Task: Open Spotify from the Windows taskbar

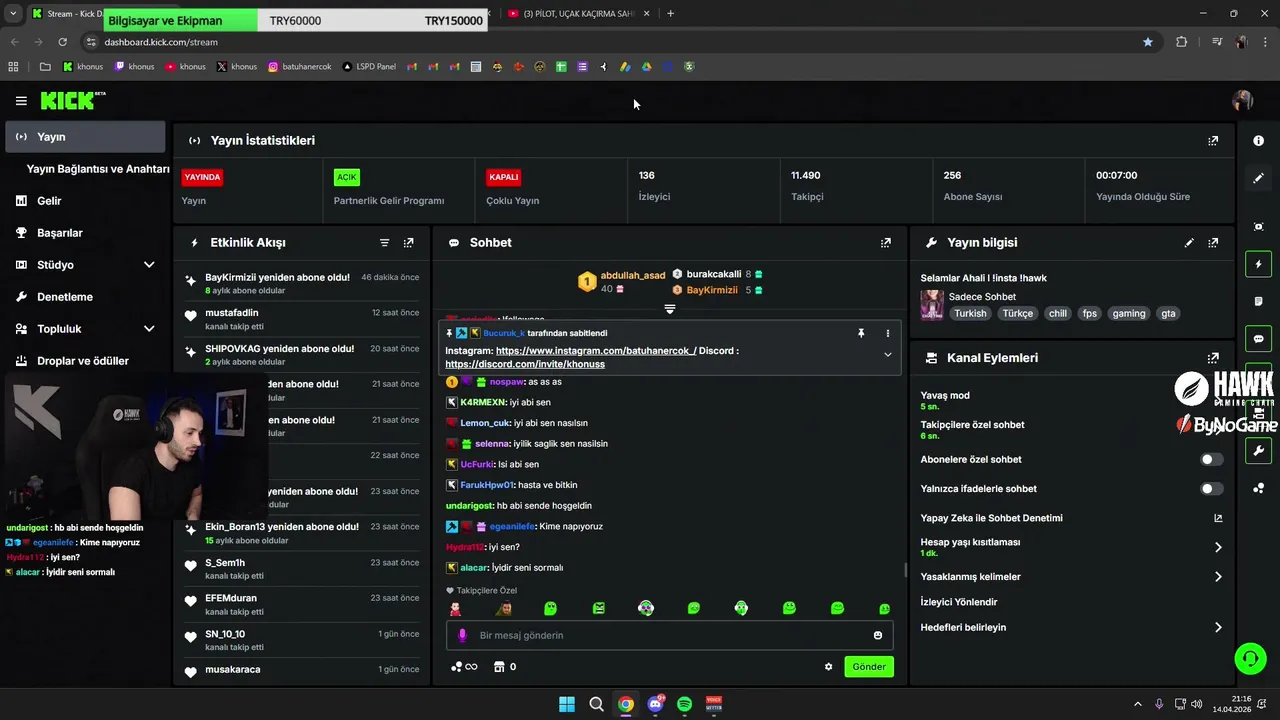Action: [685, 704]
